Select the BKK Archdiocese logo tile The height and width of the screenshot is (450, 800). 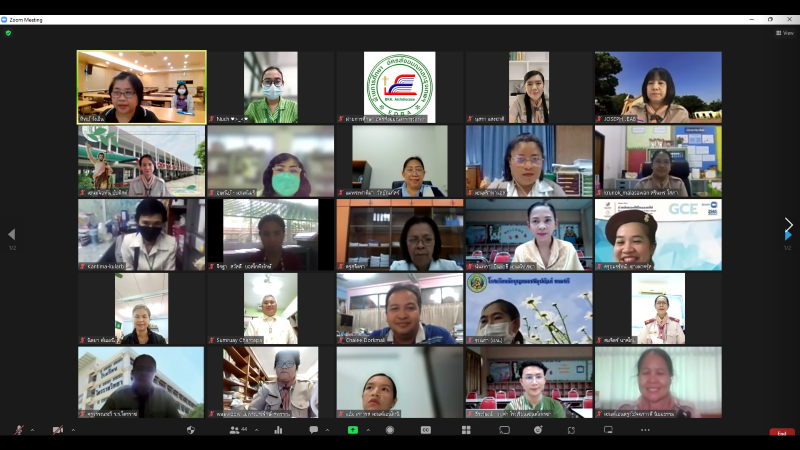tap(399, 87)
